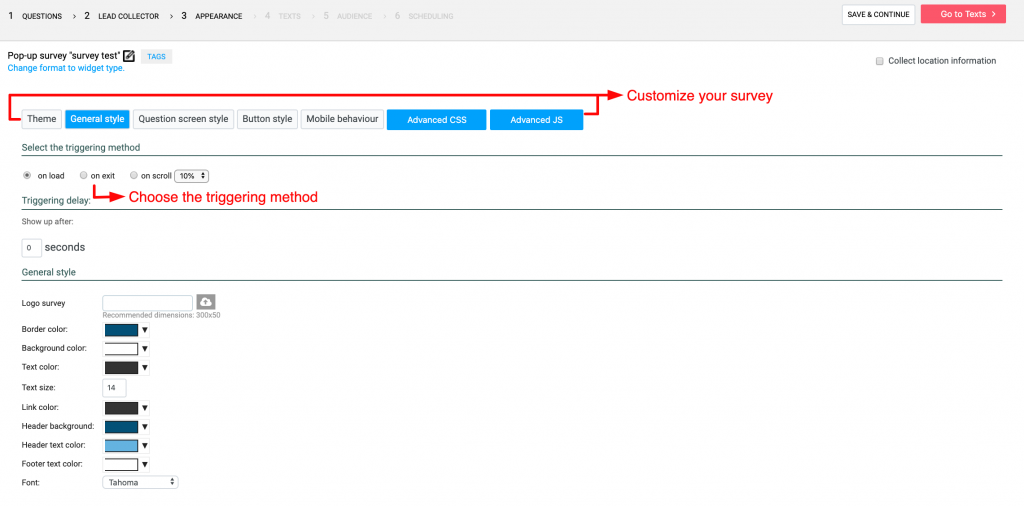The width and height of the screenshot is (1024, 506).
Task: Click the Background color swatch
Action: (121, 349)
